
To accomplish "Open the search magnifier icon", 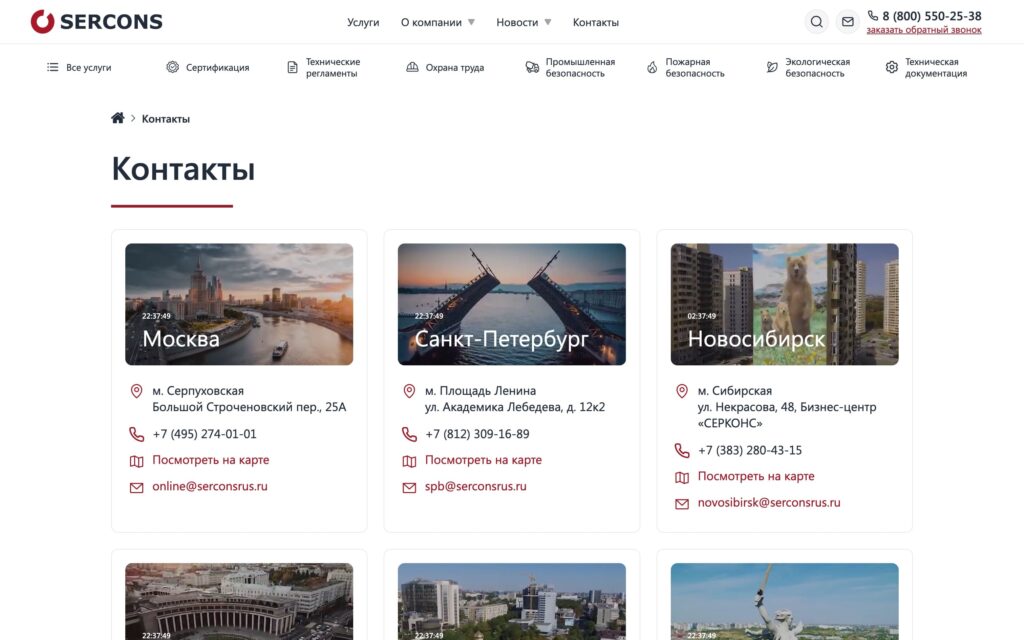I will pyautogui.click(x=816, y=22).
